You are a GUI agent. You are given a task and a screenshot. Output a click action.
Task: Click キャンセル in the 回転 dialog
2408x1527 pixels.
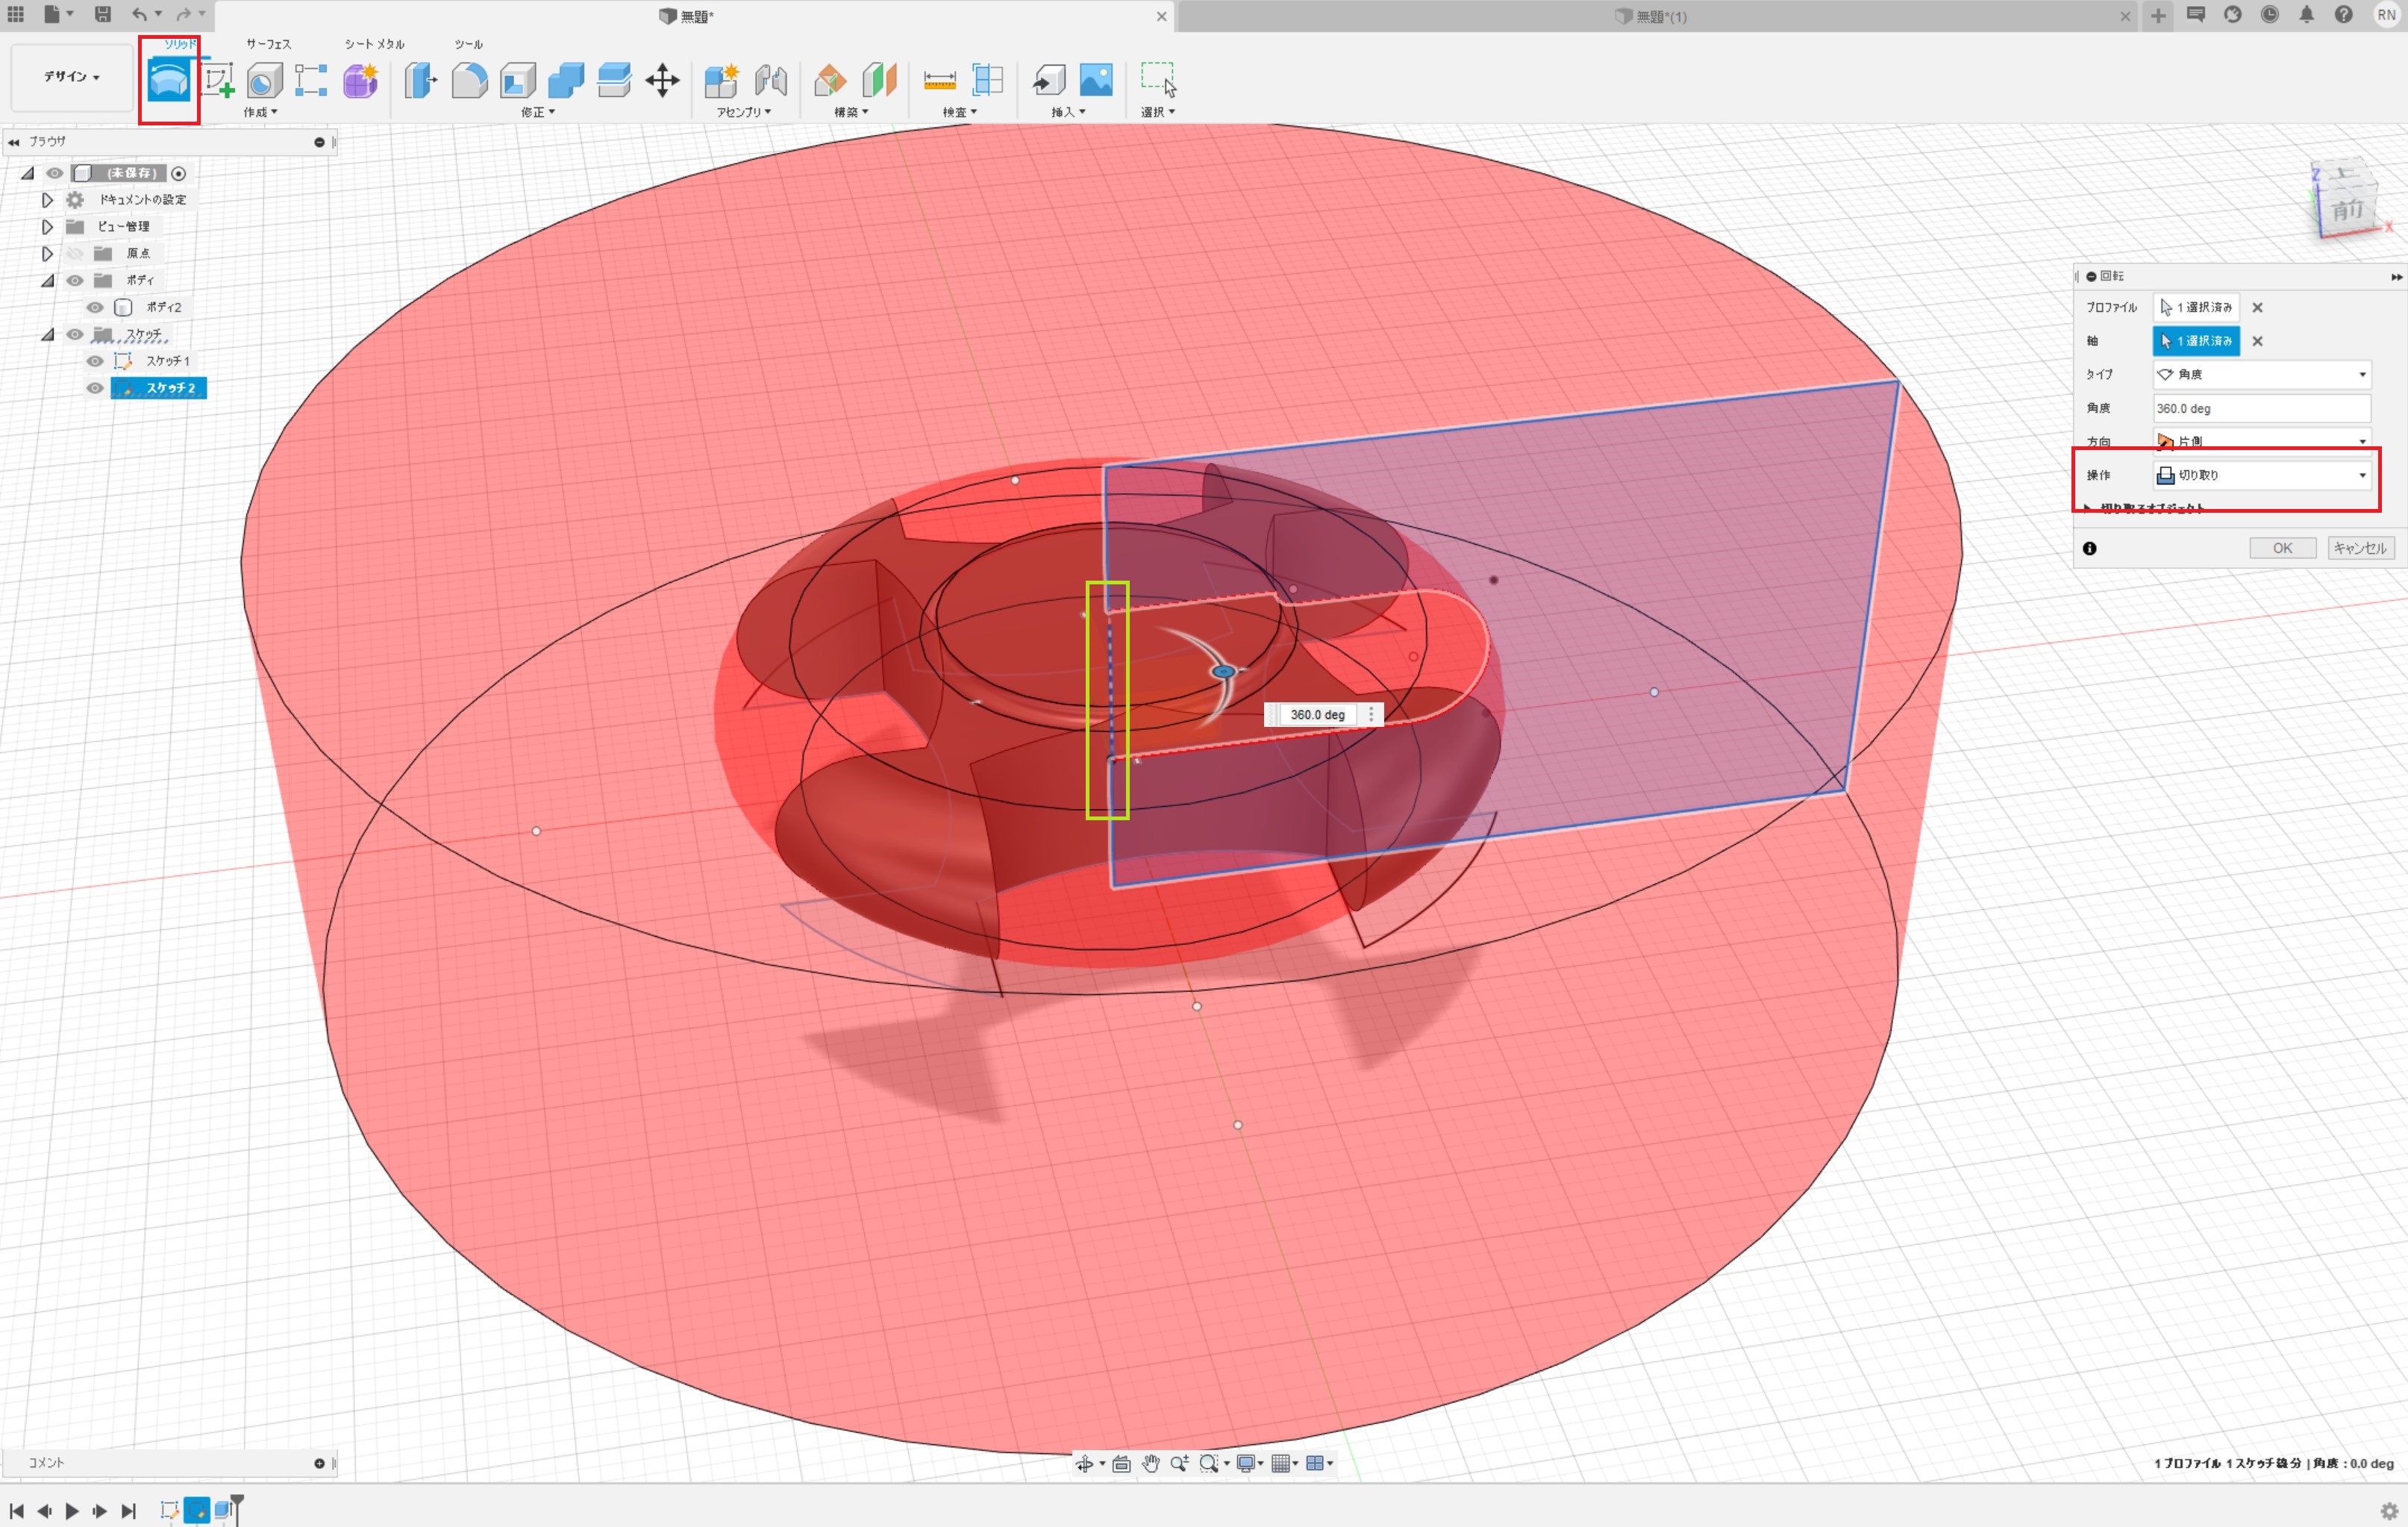coord(2360,547)
